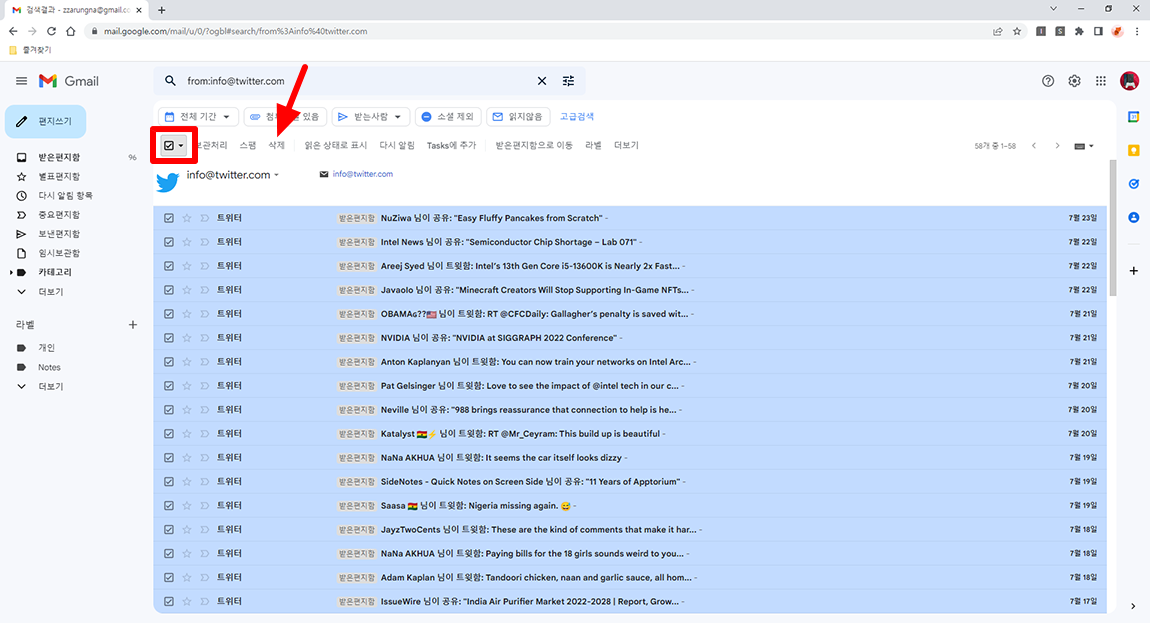Click 삭제 to delete selected emails

click(x=276, y=145)
